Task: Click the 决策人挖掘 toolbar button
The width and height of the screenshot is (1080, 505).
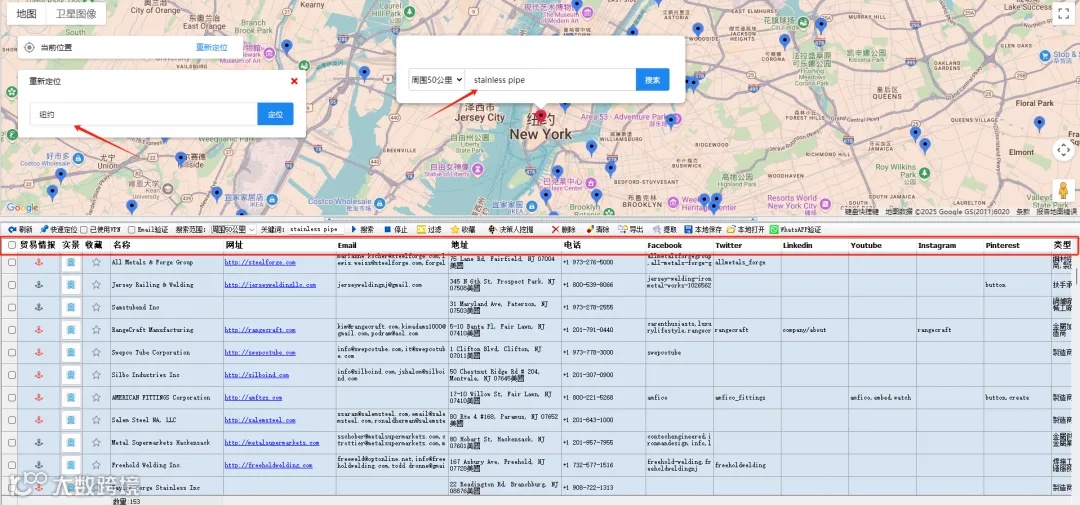Action: pyautogui.click(x=510, y=229)
